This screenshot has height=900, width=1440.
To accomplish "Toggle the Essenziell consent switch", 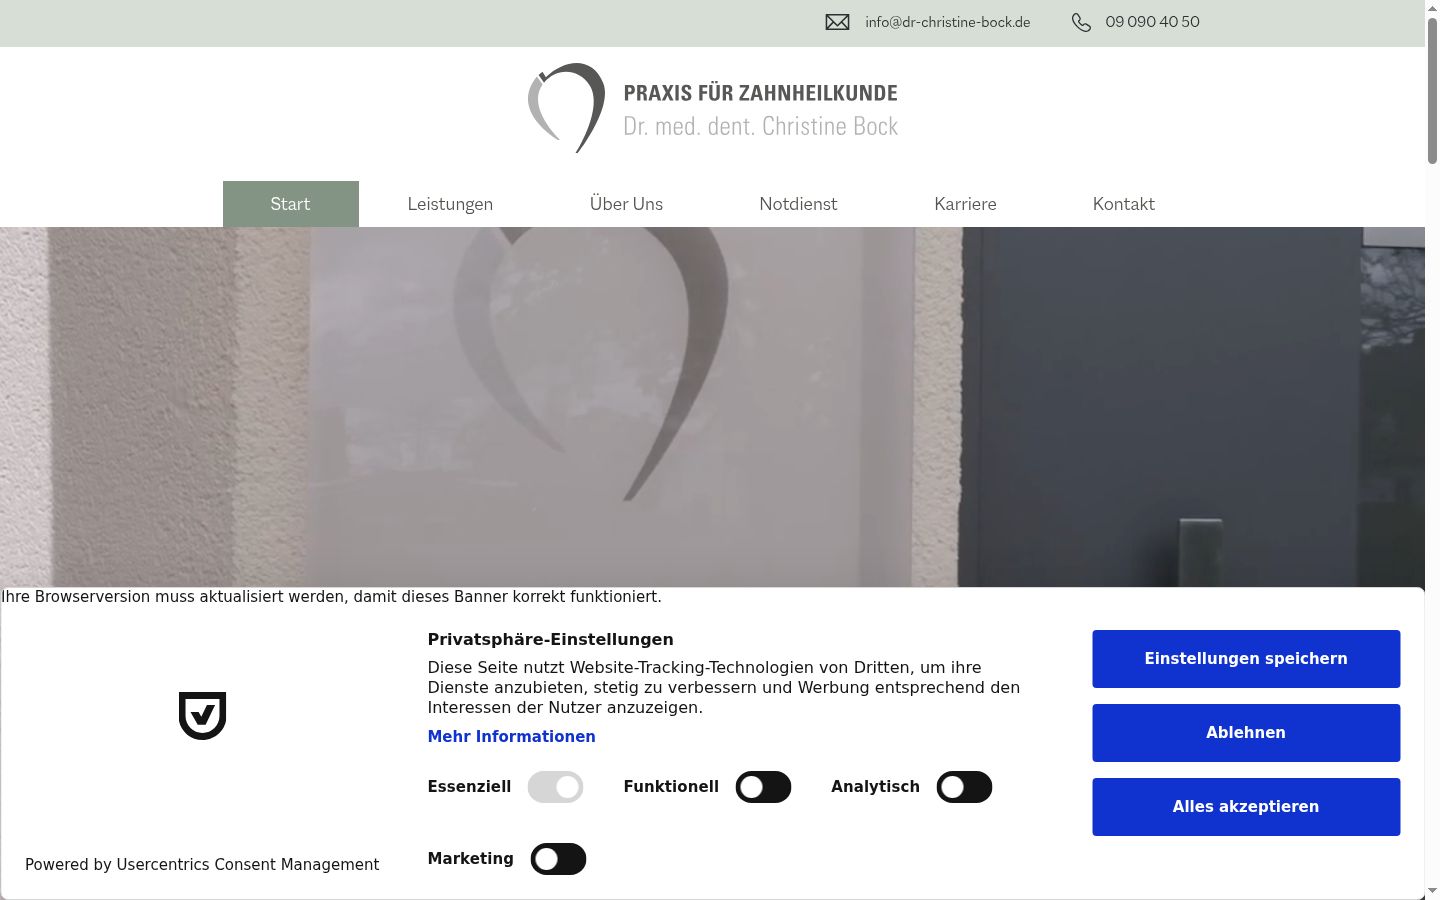I will pyautogui.click(x=555, y=787).
